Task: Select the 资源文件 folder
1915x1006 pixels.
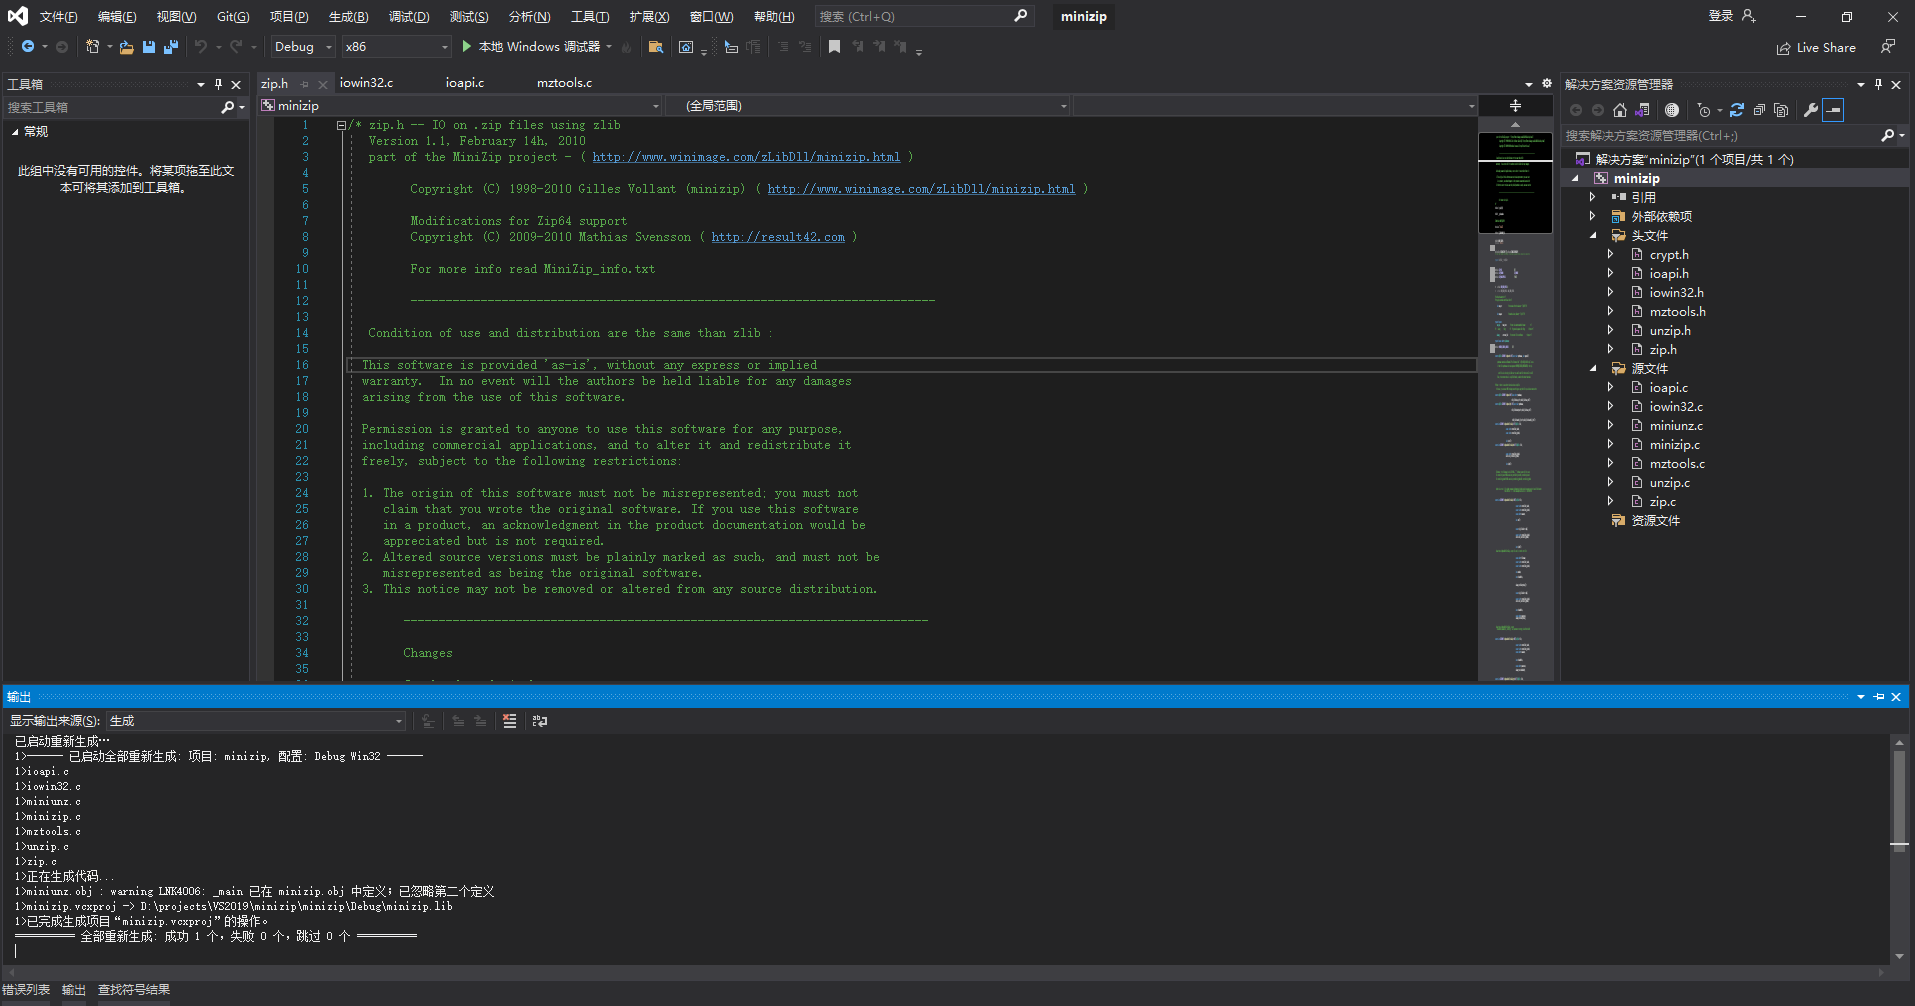Action: [1655, 521]
